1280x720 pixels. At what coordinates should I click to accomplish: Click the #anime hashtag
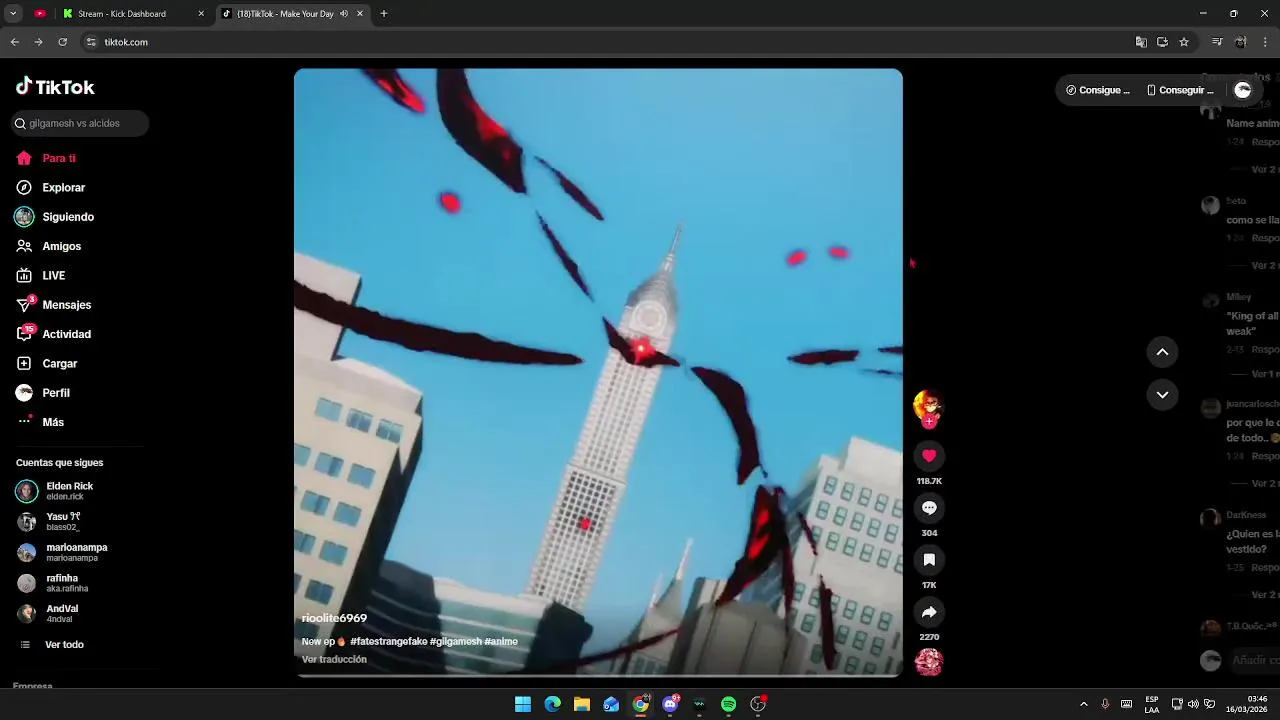501,641
